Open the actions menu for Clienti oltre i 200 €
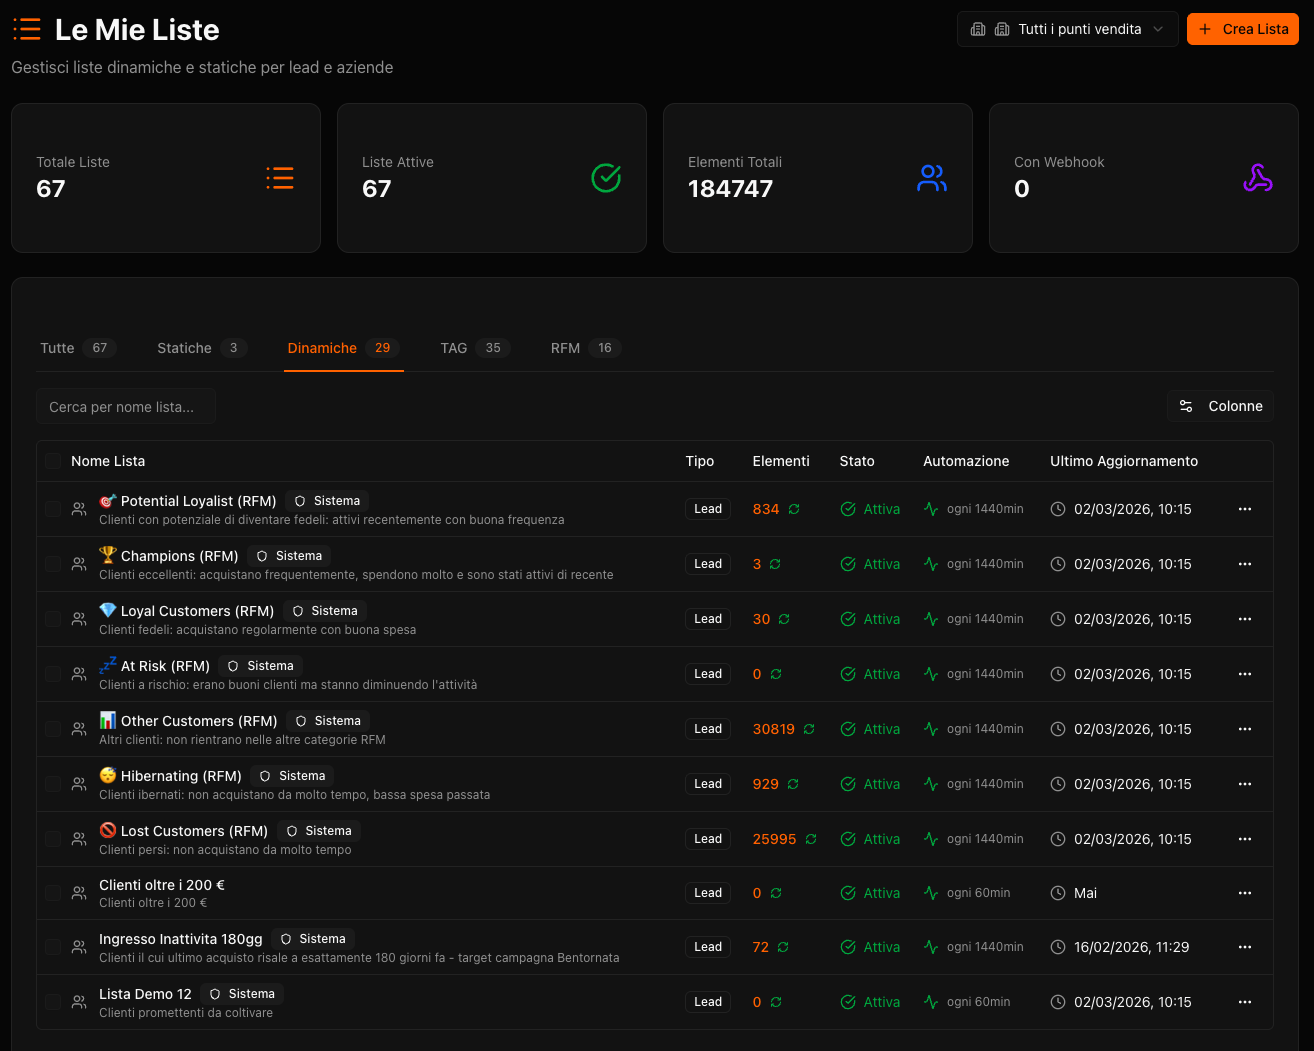Viewport: 1314px width, 1051px height. click(x=1244, y=892)
